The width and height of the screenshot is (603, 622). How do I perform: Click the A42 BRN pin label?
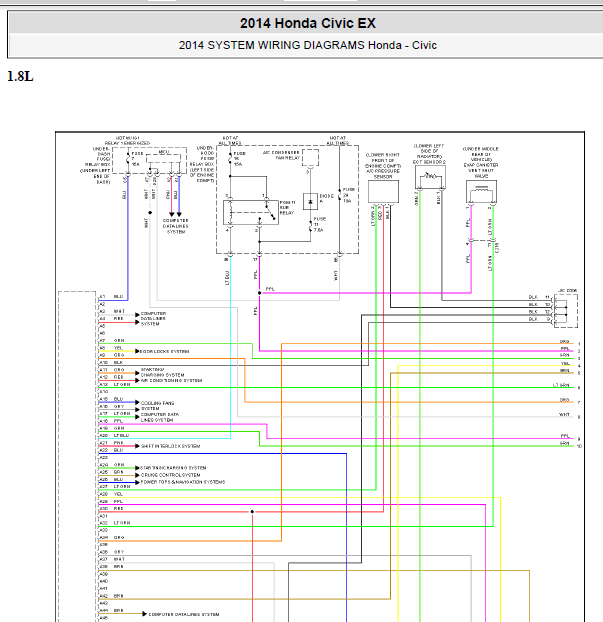tap(111, 596)
